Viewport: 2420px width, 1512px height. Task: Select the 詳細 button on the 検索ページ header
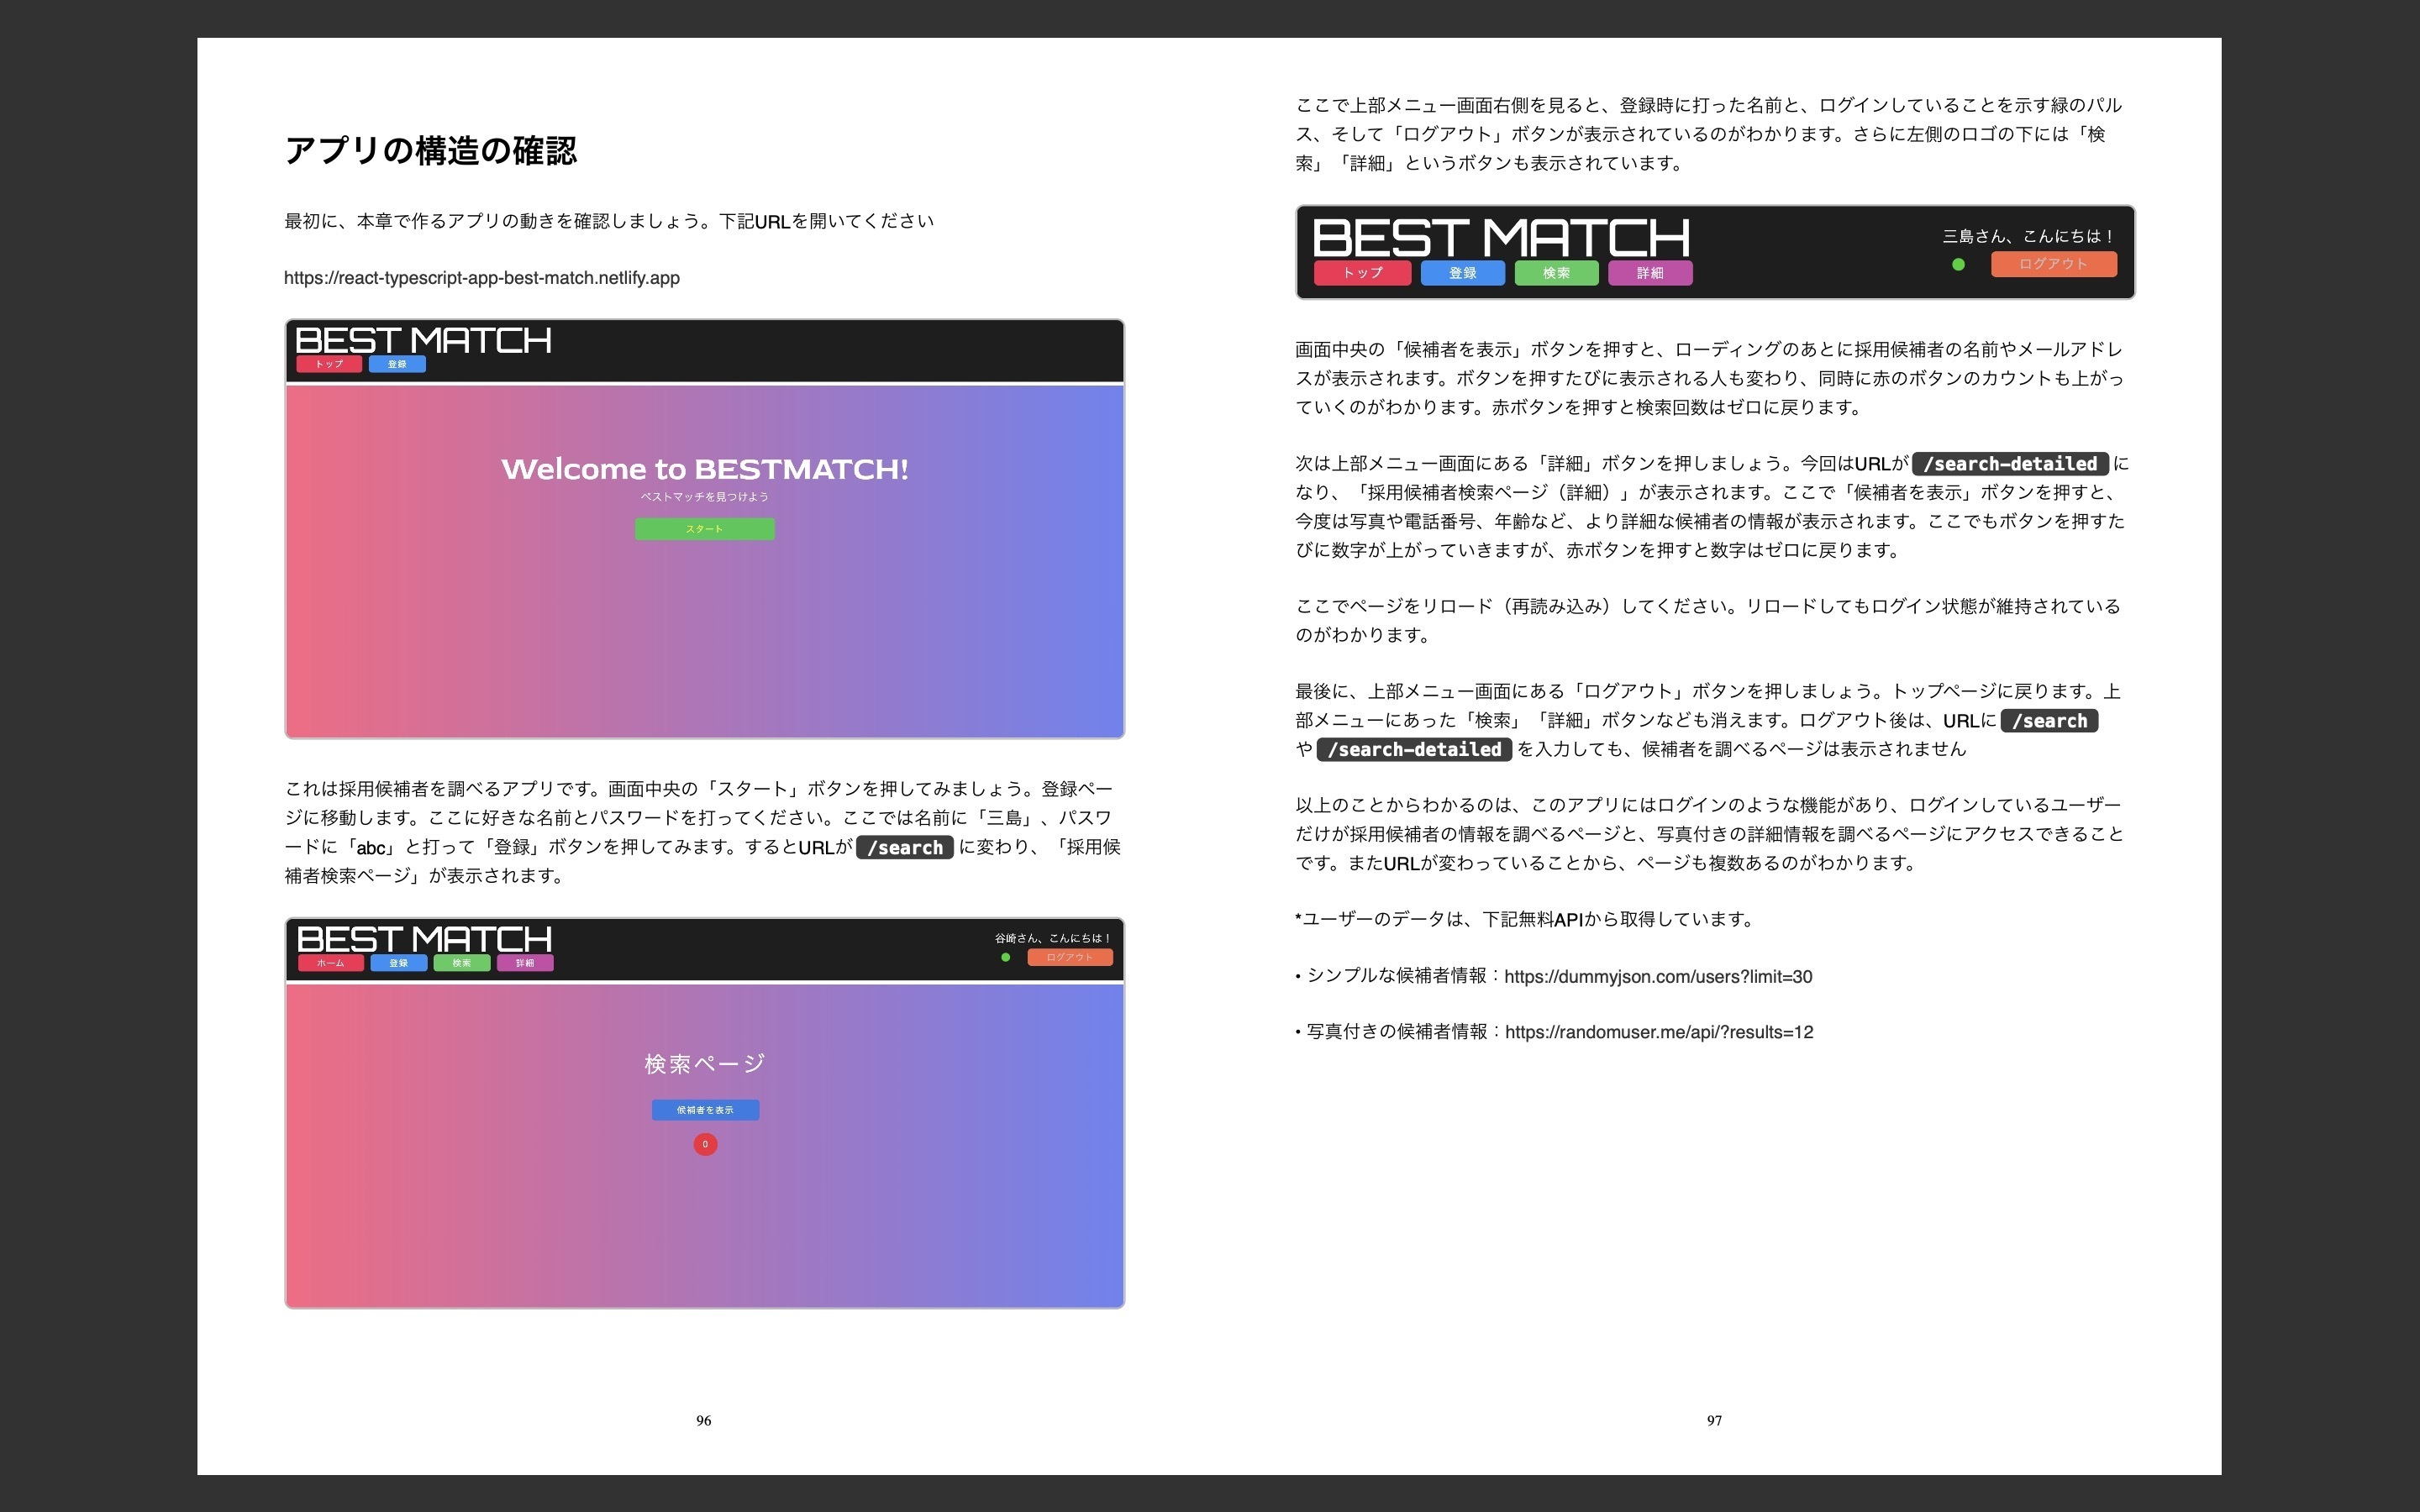[x=526, y=963]
